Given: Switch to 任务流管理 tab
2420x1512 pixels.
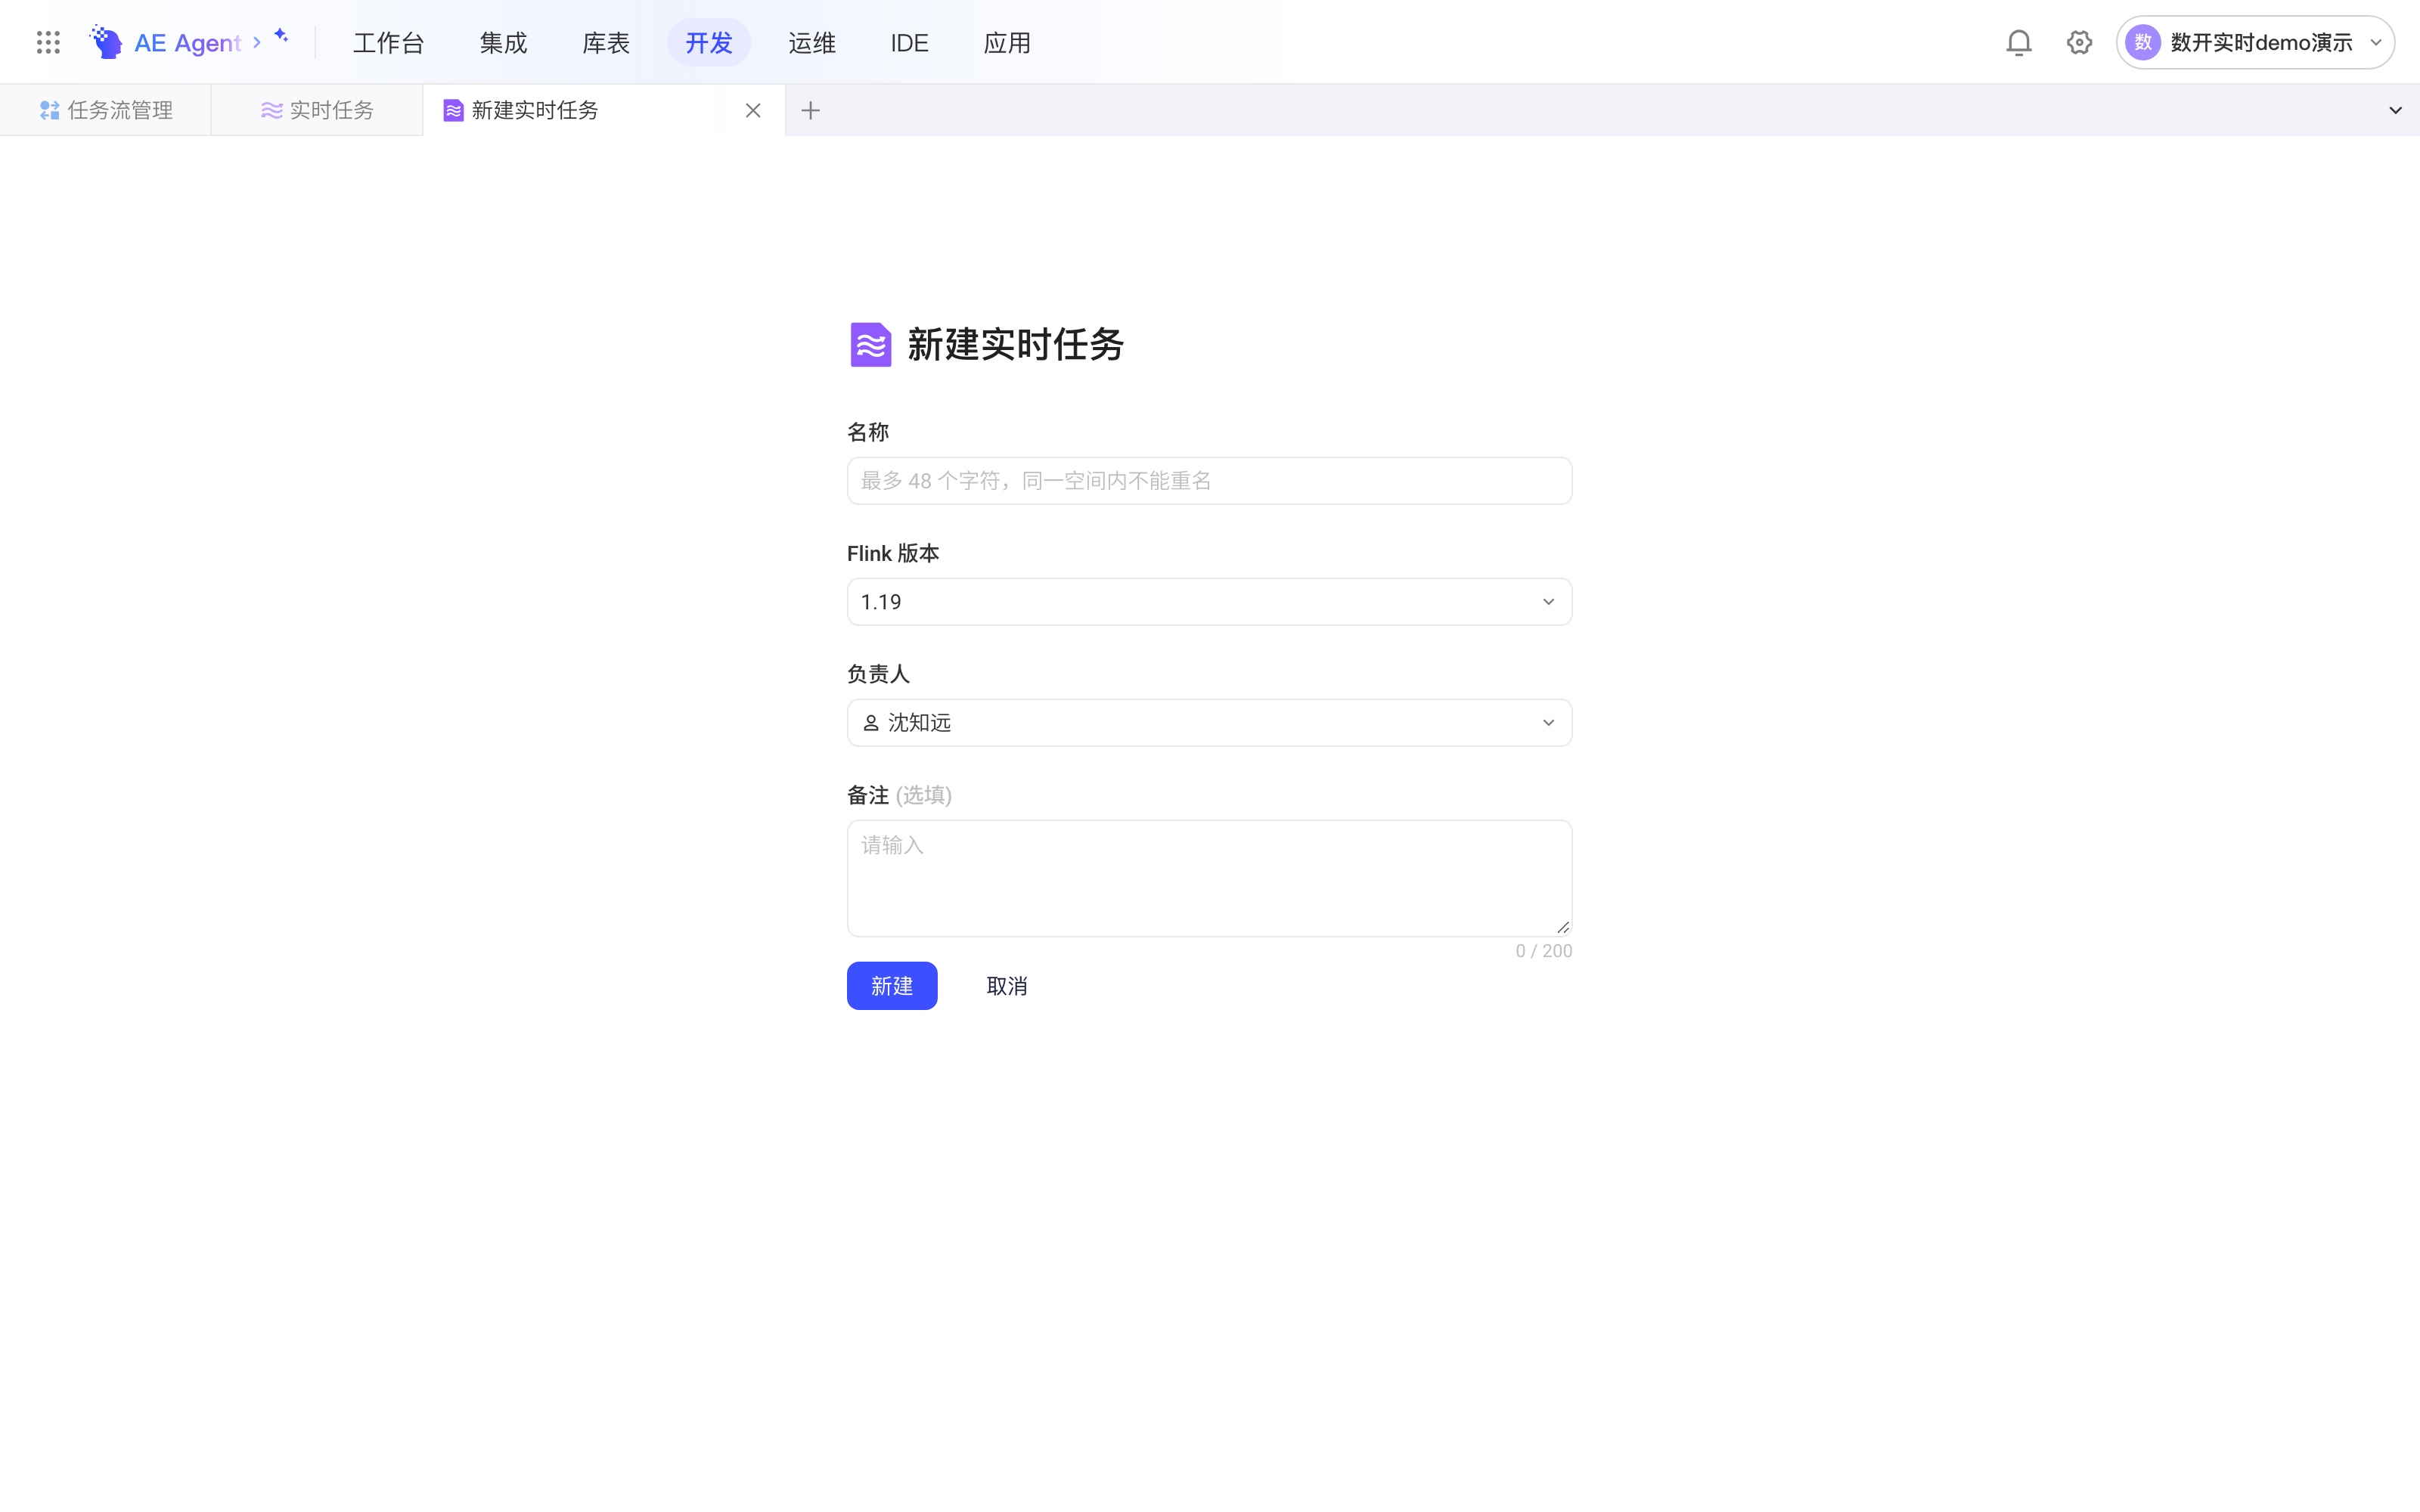Looking at the screenshot, I should click(106, 110).
